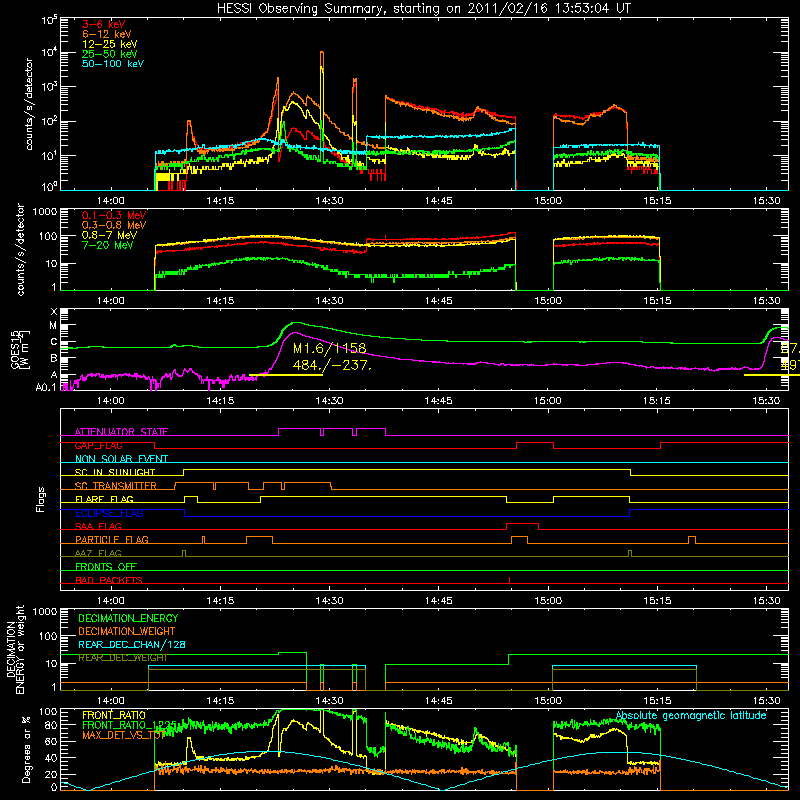Select the vertical Flags axis title
The width and height of the screenshot is (800, 800).
40,499
